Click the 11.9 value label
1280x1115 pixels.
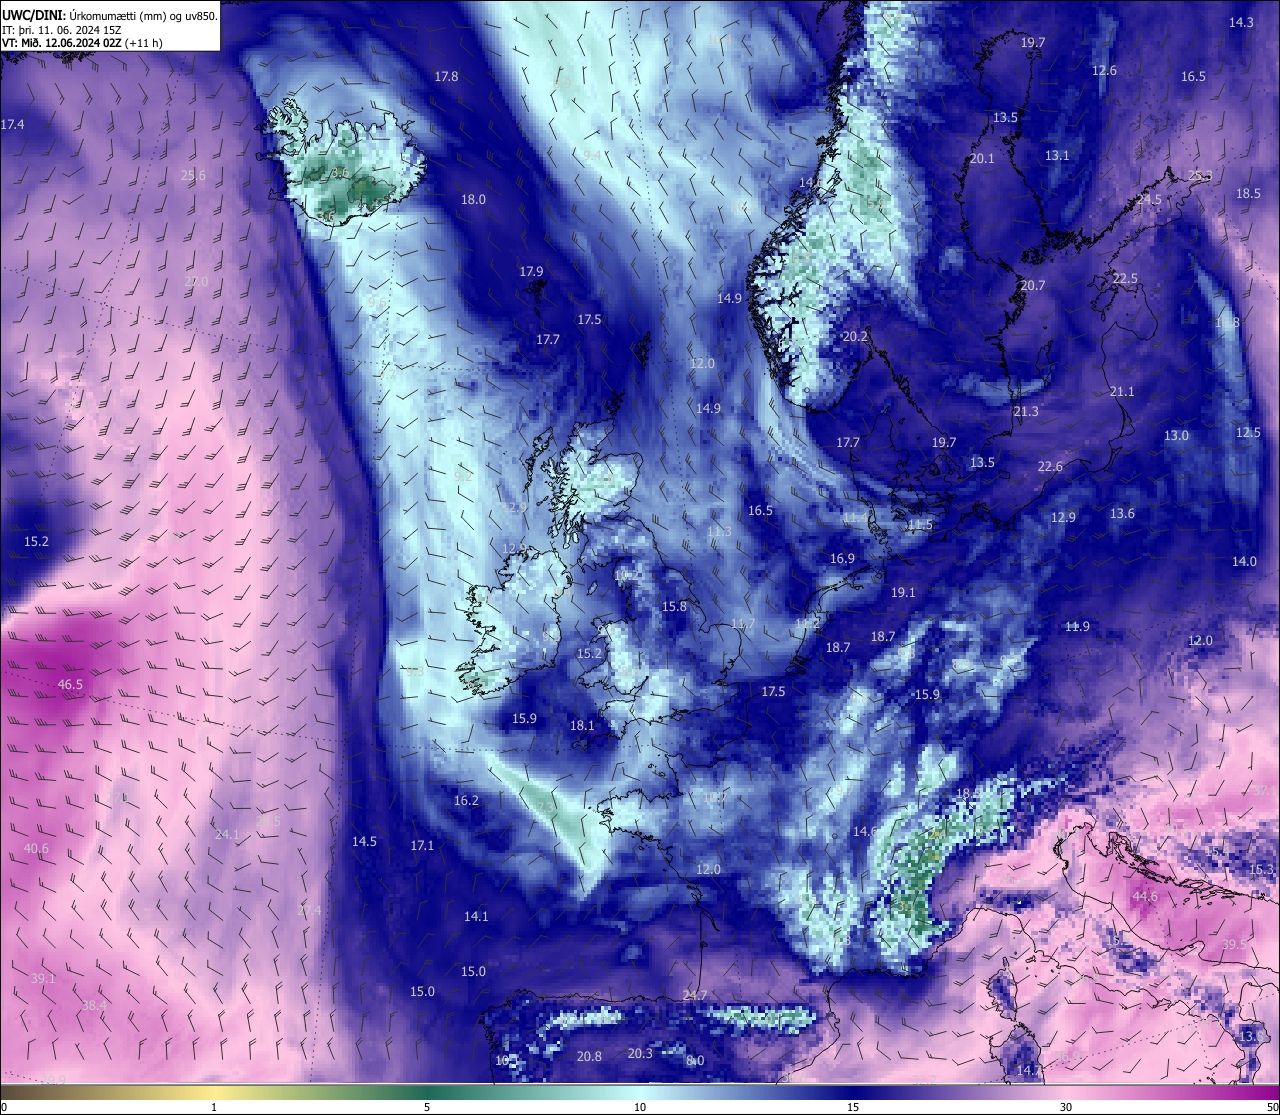pyautogui.click(x=1077, y=627)
